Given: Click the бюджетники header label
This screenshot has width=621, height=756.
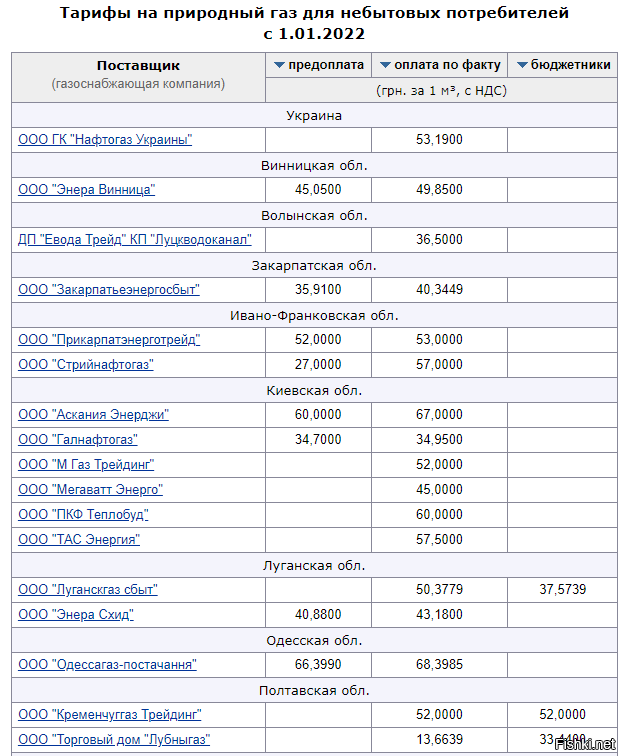Looking at the screenshot, I should tap(570, 65).
